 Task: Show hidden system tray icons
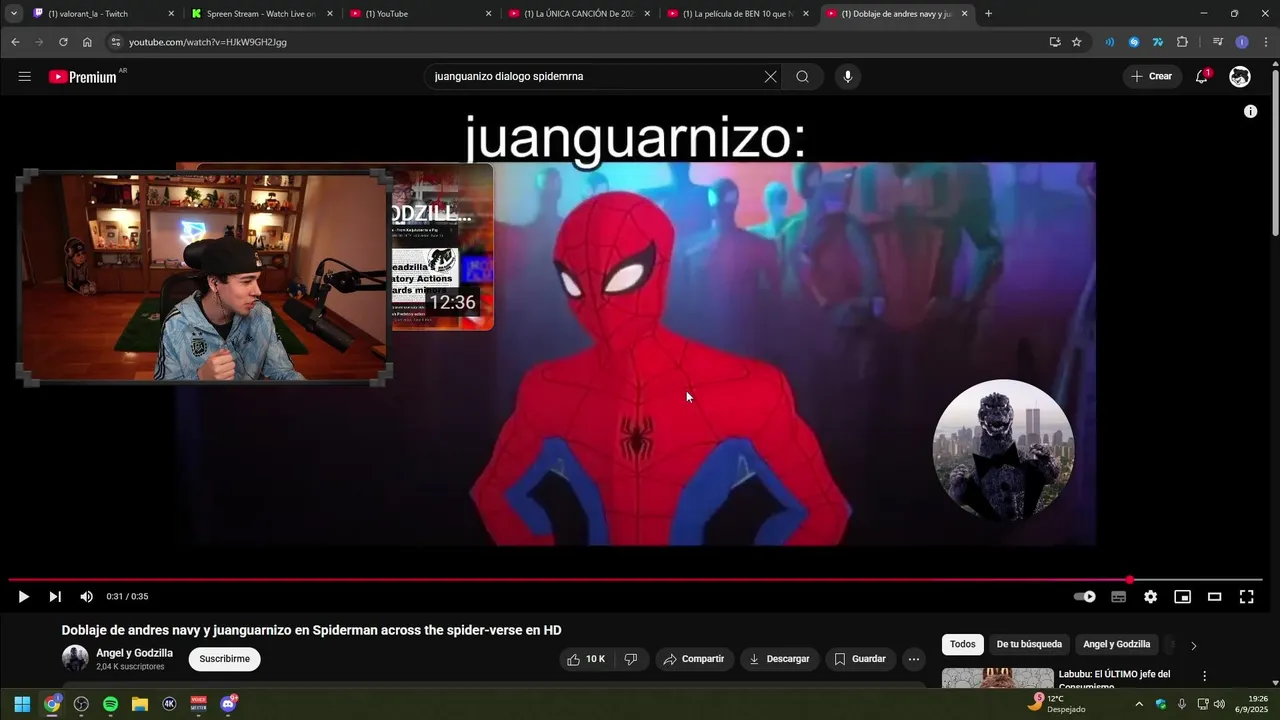pos(1138,704)
